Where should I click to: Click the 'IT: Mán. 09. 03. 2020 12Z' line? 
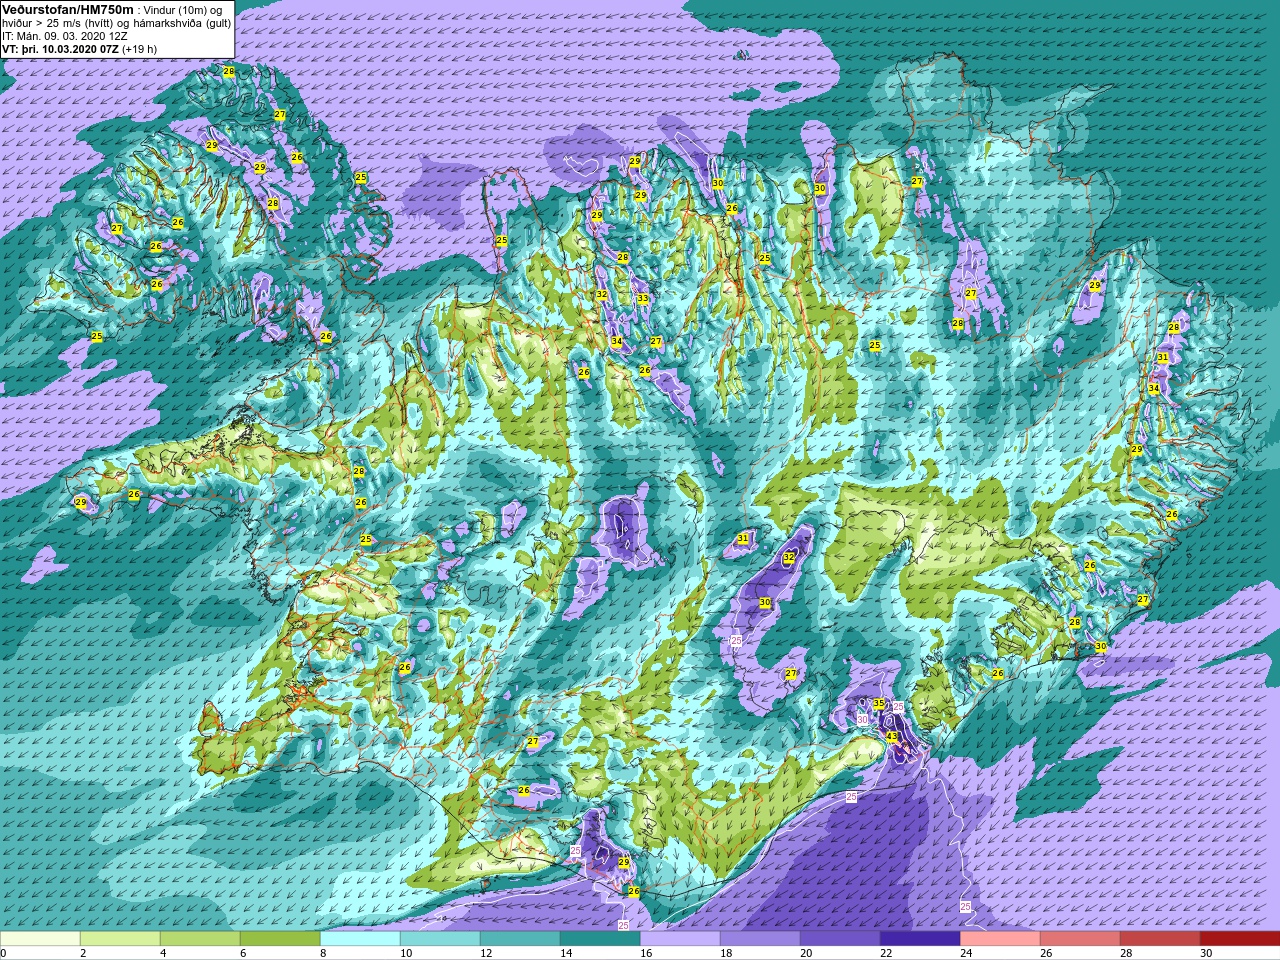coord(64,35)
